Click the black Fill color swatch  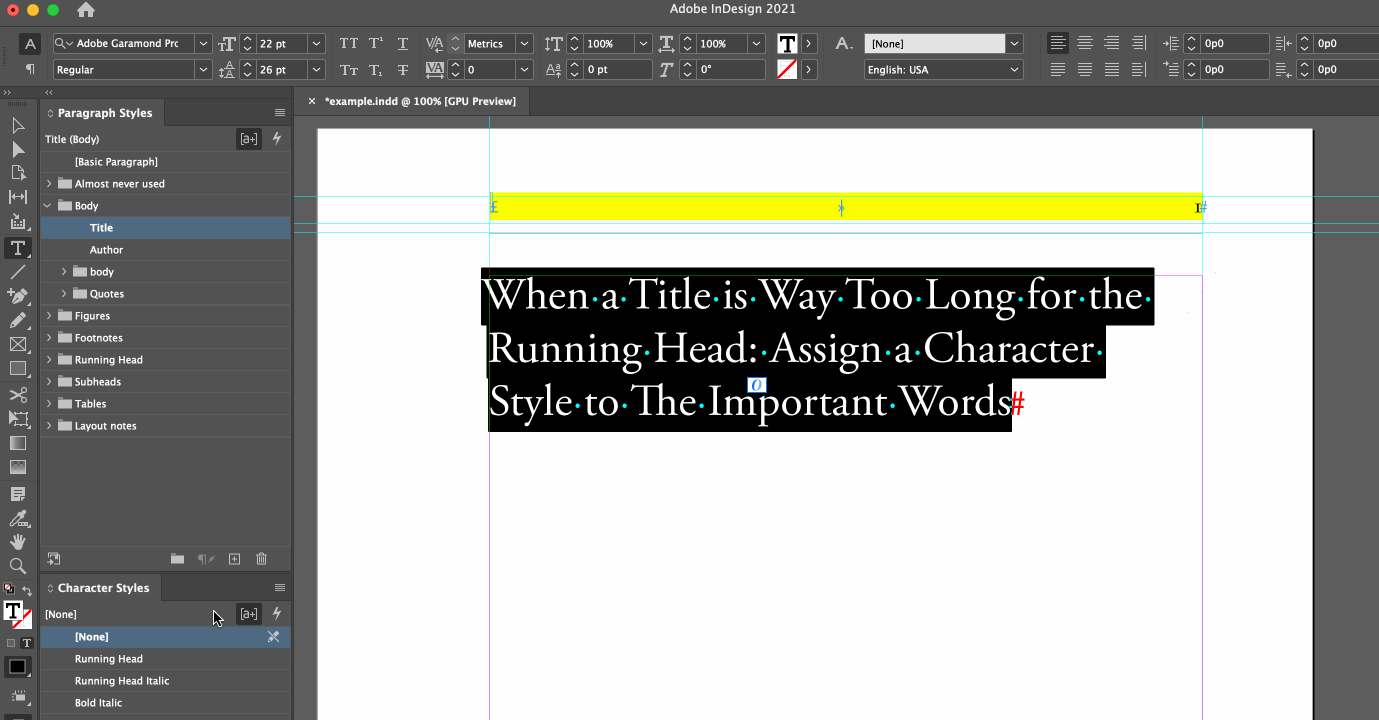pyautogui.click(x=16, y=666)
